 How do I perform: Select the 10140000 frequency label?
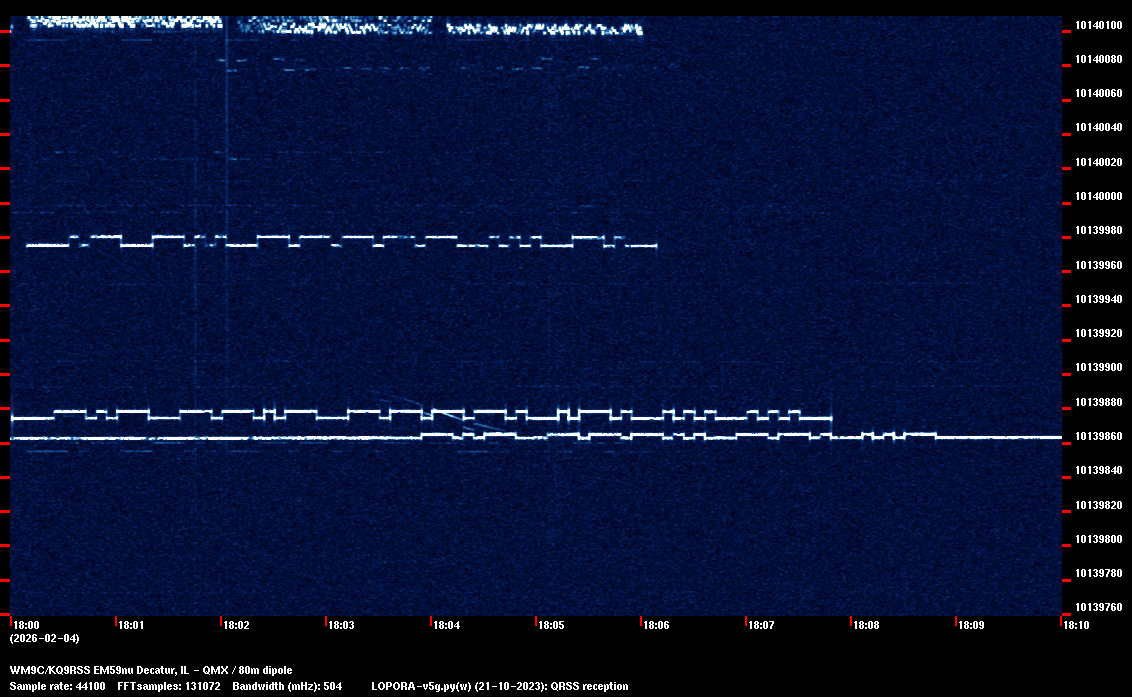coord(1099,196)
